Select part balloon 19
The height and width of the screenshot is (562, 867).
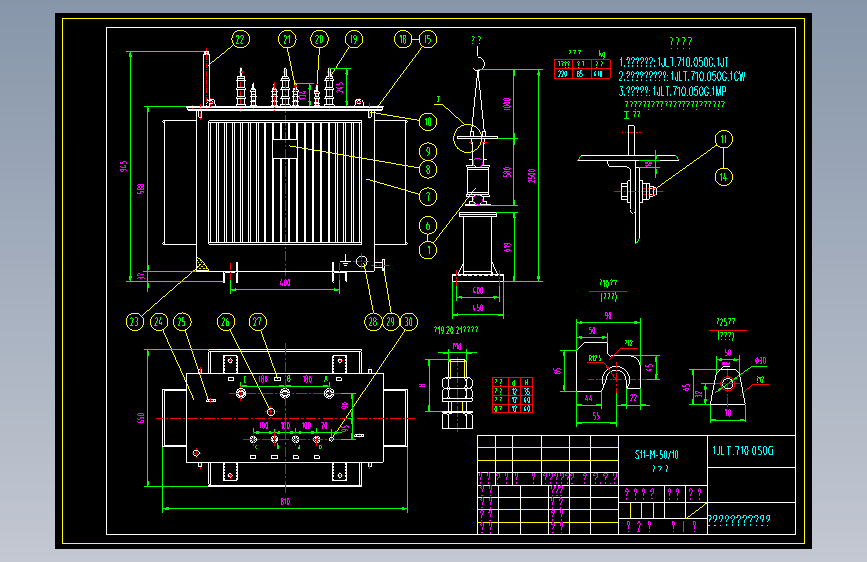point(354,39)
